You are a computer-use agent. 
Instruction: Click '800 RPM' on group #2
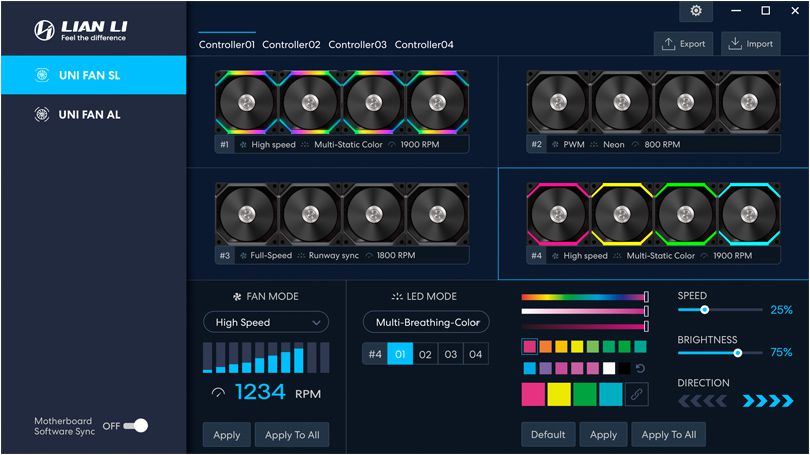pyautogui.click(x=662, y=145)
